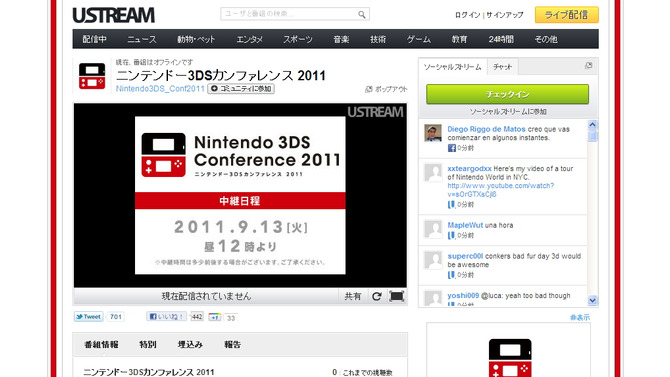Click the tweet count 701
Screen dimensions: 670x377
(x=115, y=317)
